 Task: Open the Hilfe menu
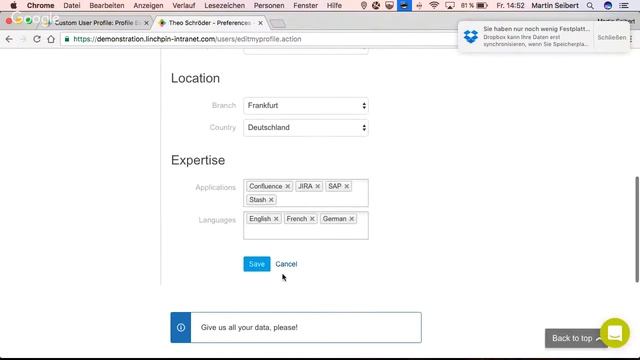[334, 6]
